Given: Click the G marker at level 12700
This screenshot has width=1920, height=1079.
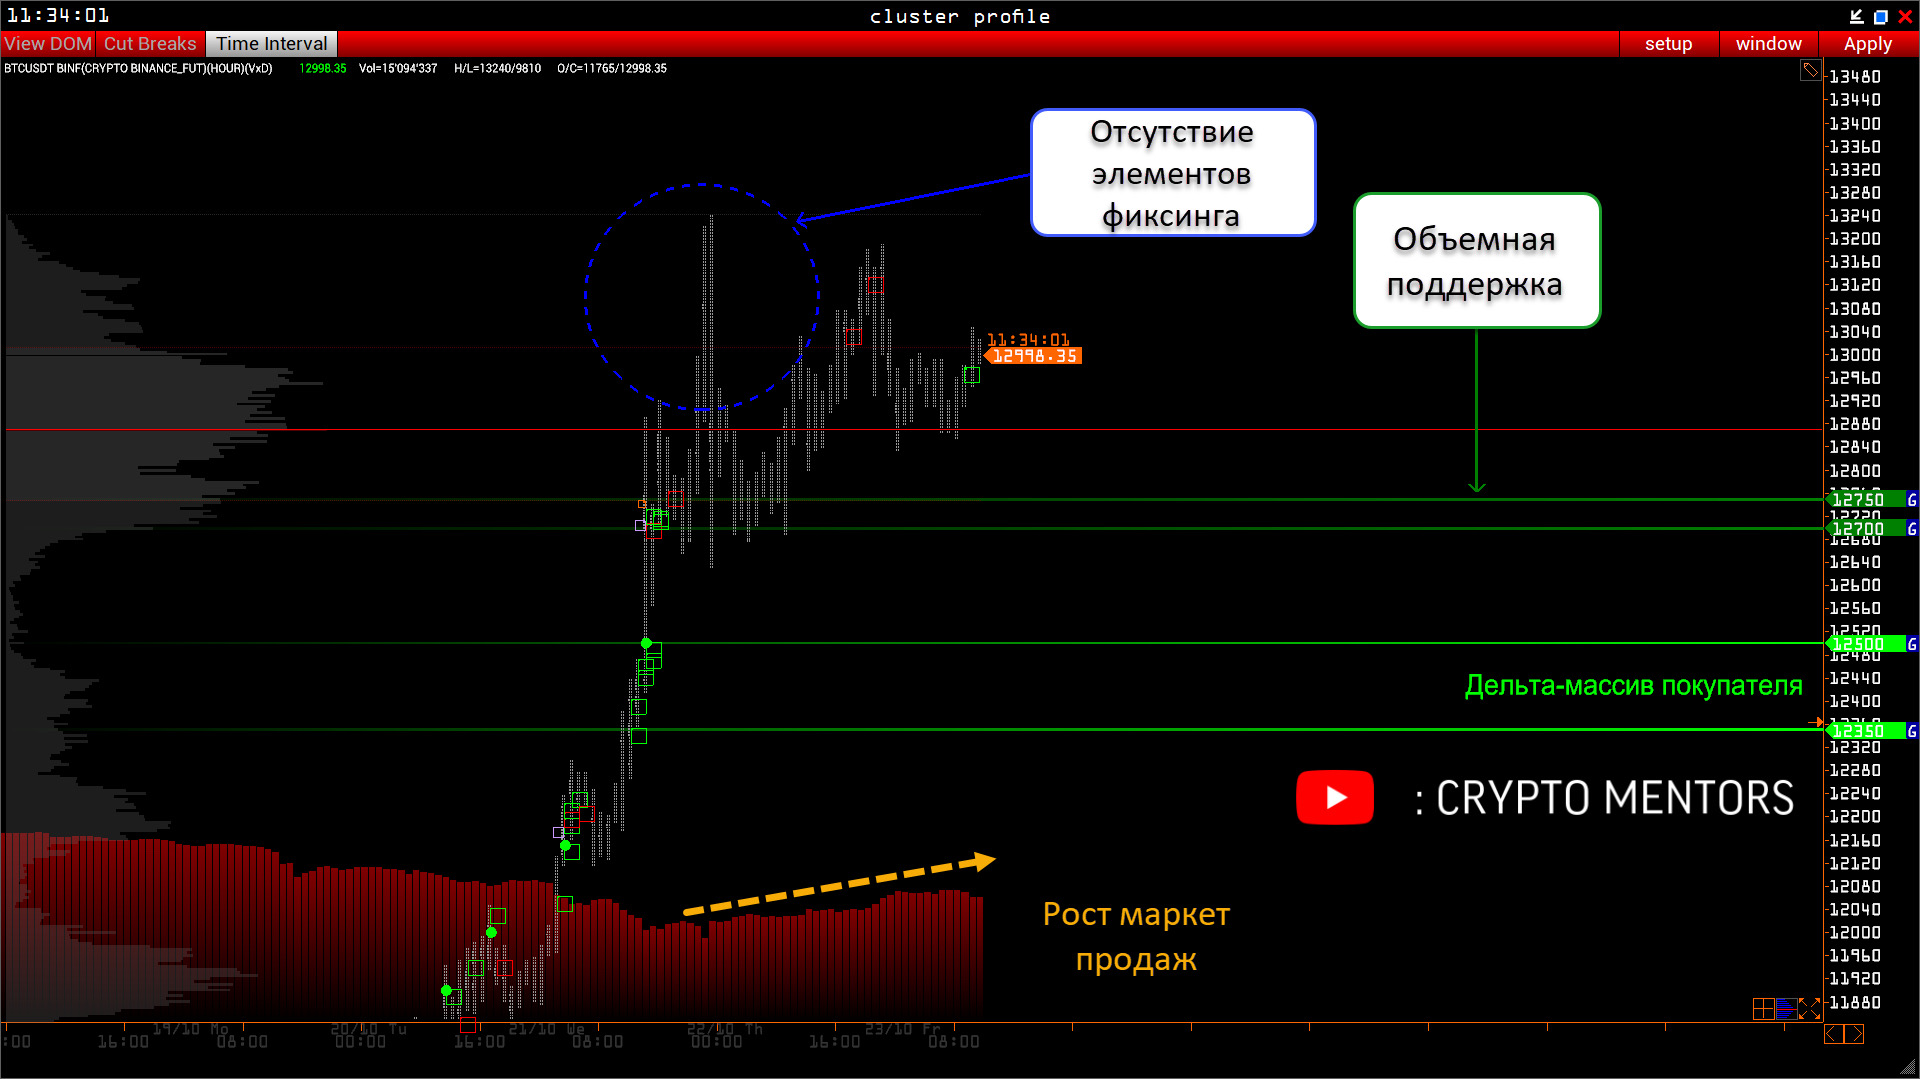Looking at the screenshot, I should pyautogui.click(x=1911, y=529).
